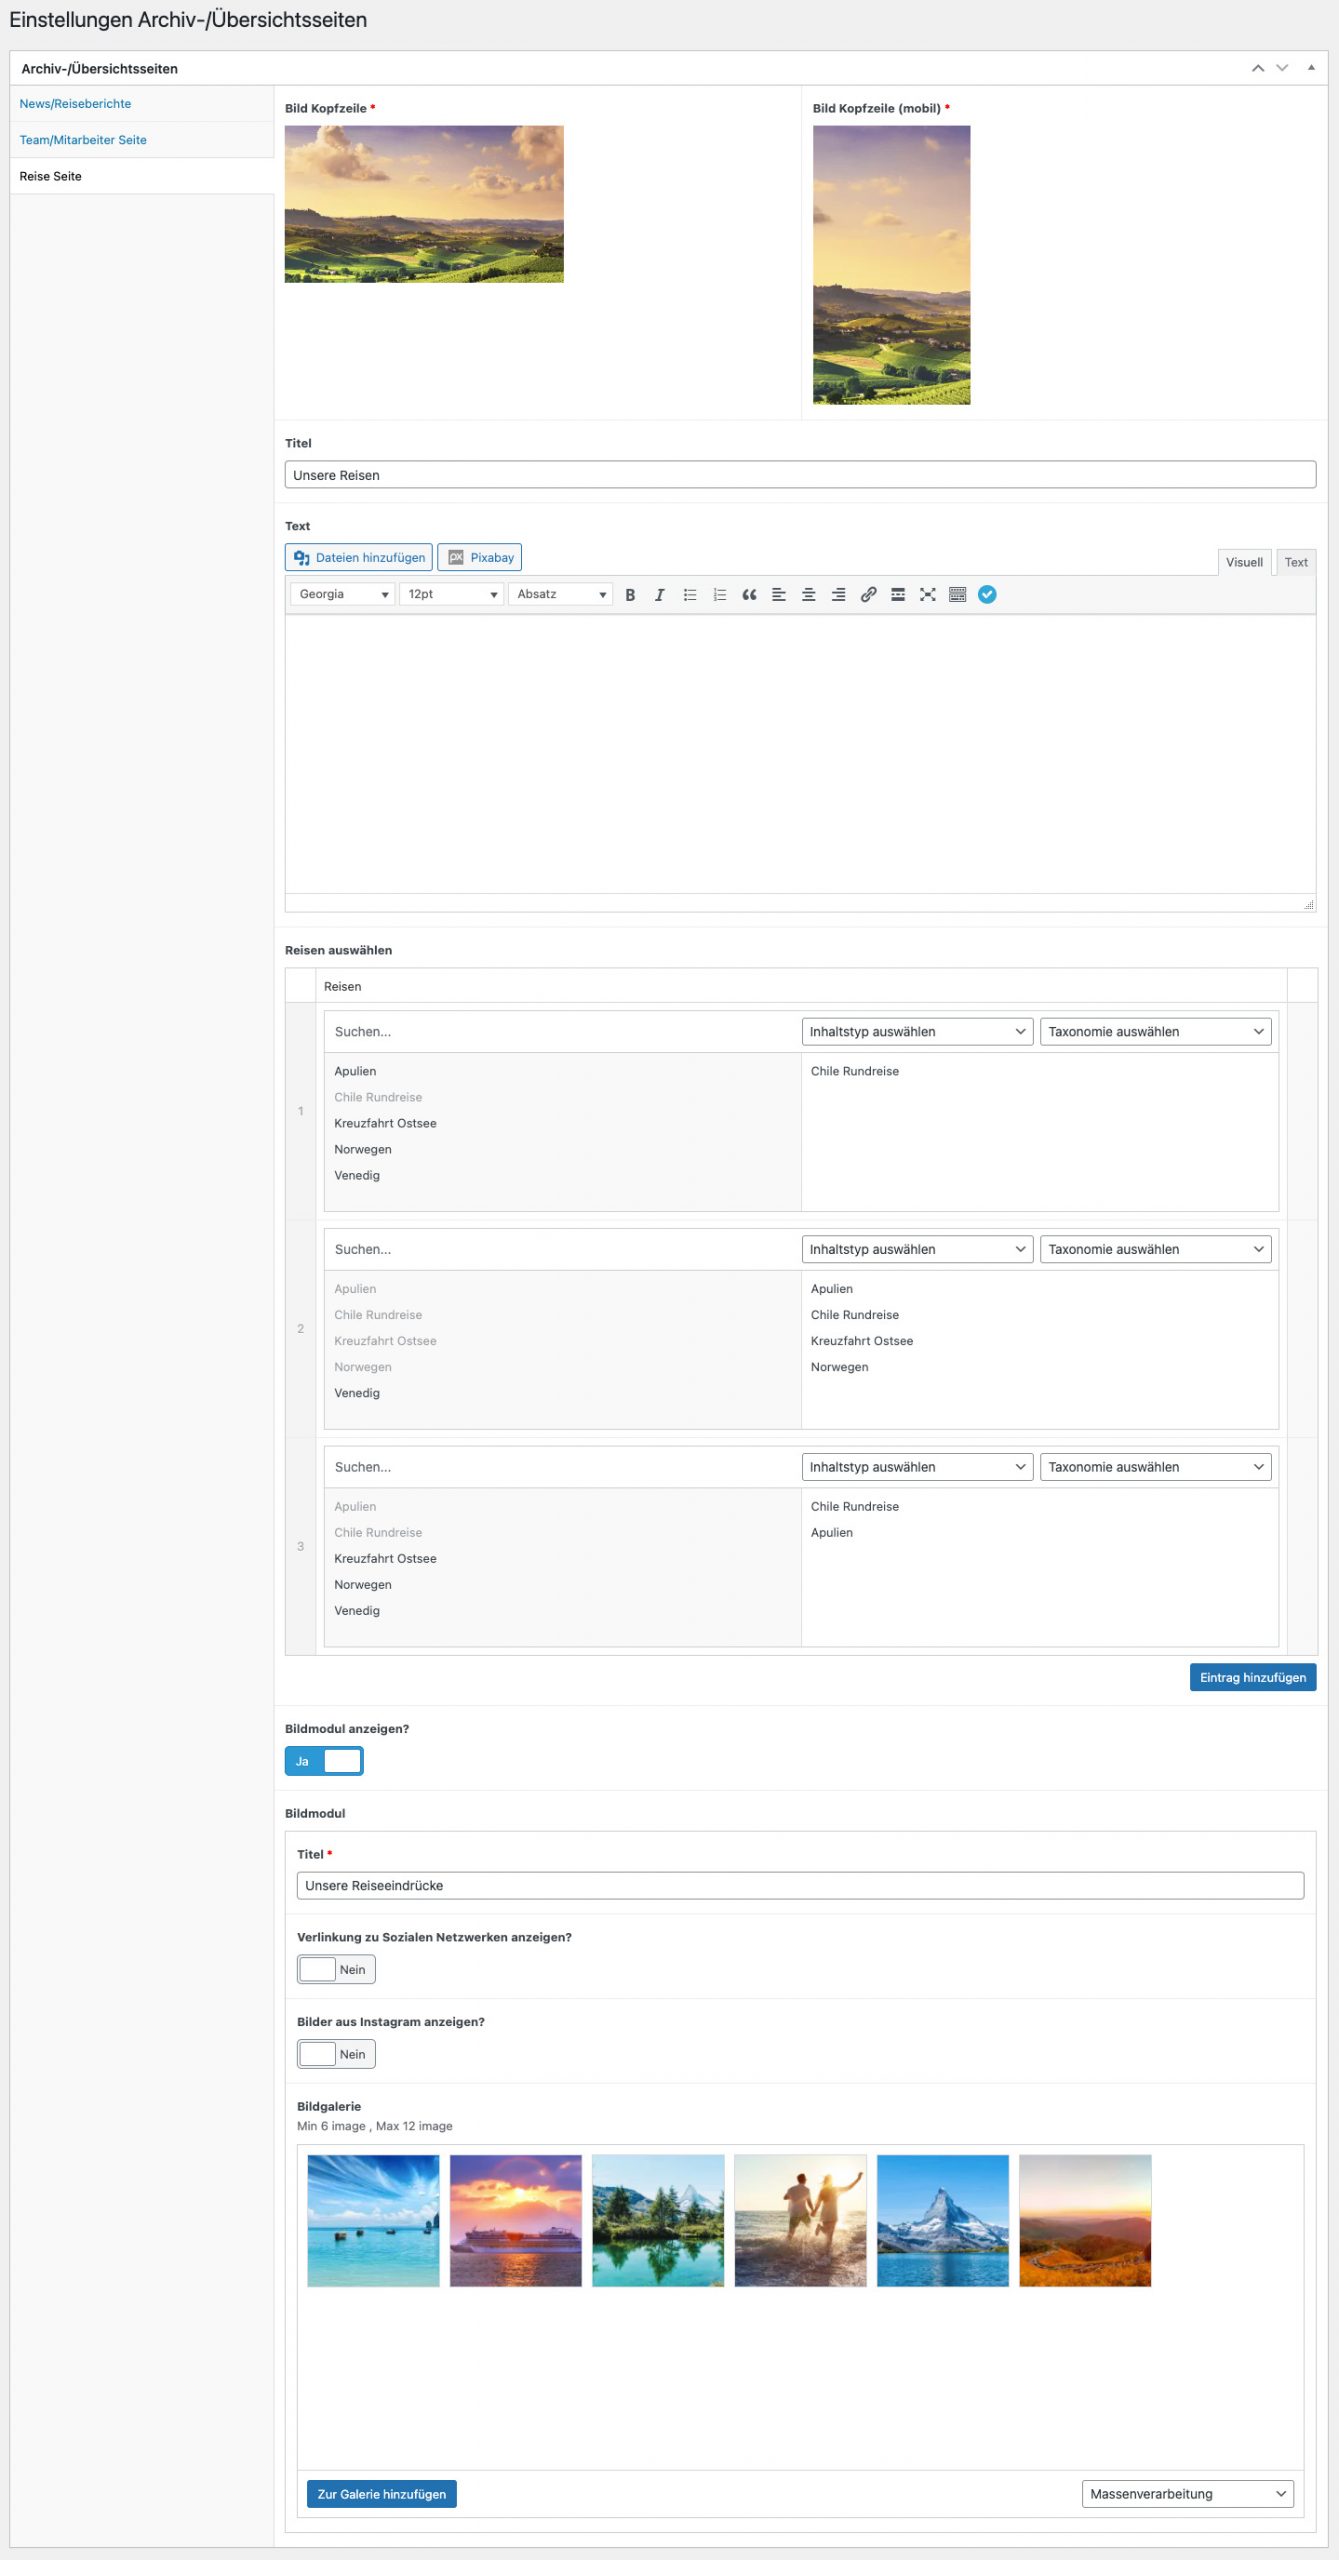Enable Verlinkung zu Sozialen Netzwerken toggle

[336, 1969]
